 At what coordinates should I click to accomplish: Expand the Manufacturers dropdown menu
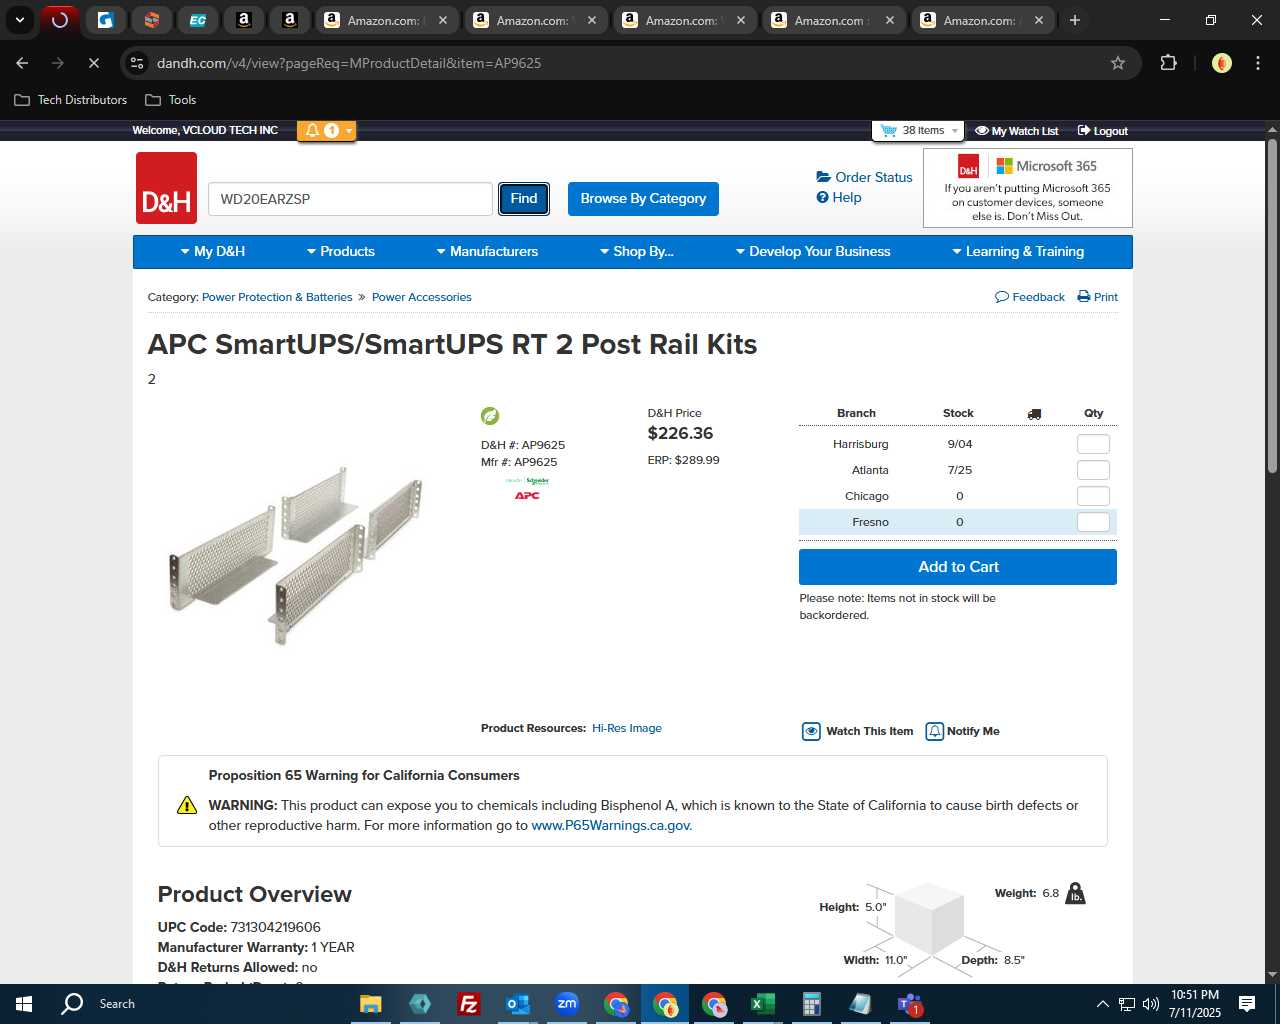(x=487, y=252)
